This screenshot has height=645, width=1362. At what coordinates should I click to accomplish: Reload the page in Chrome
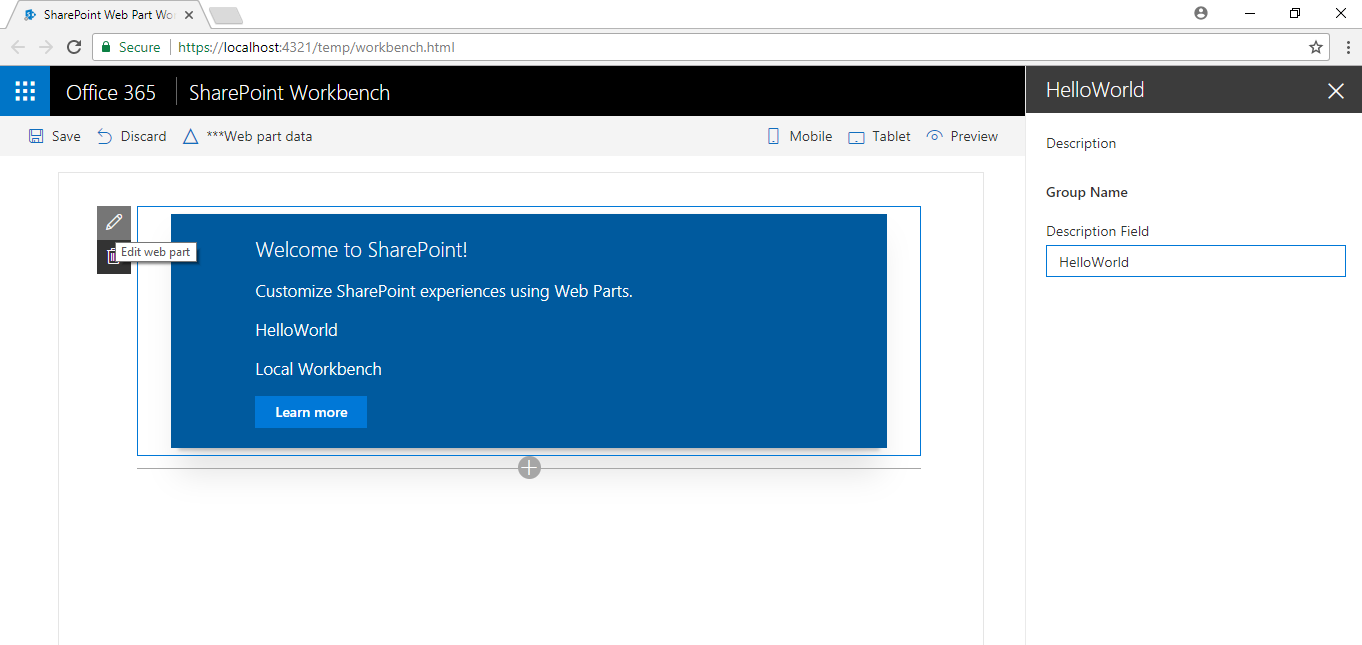[x=73, y=47]
